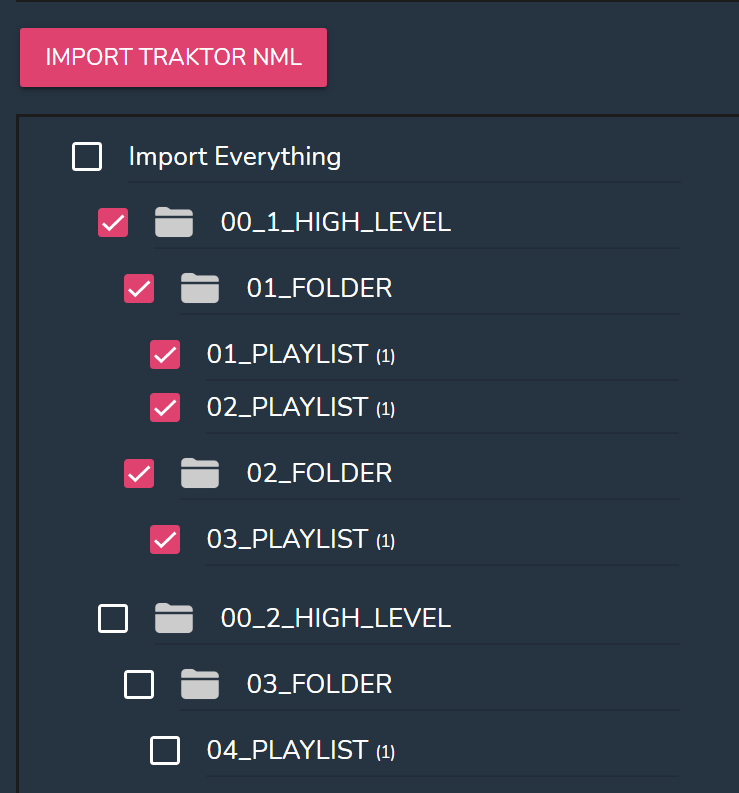Viewport: 739px width, 793px height.
Task: Check the Import Everything checkbox
Action: pyautogui.click(x=87, y=157)
